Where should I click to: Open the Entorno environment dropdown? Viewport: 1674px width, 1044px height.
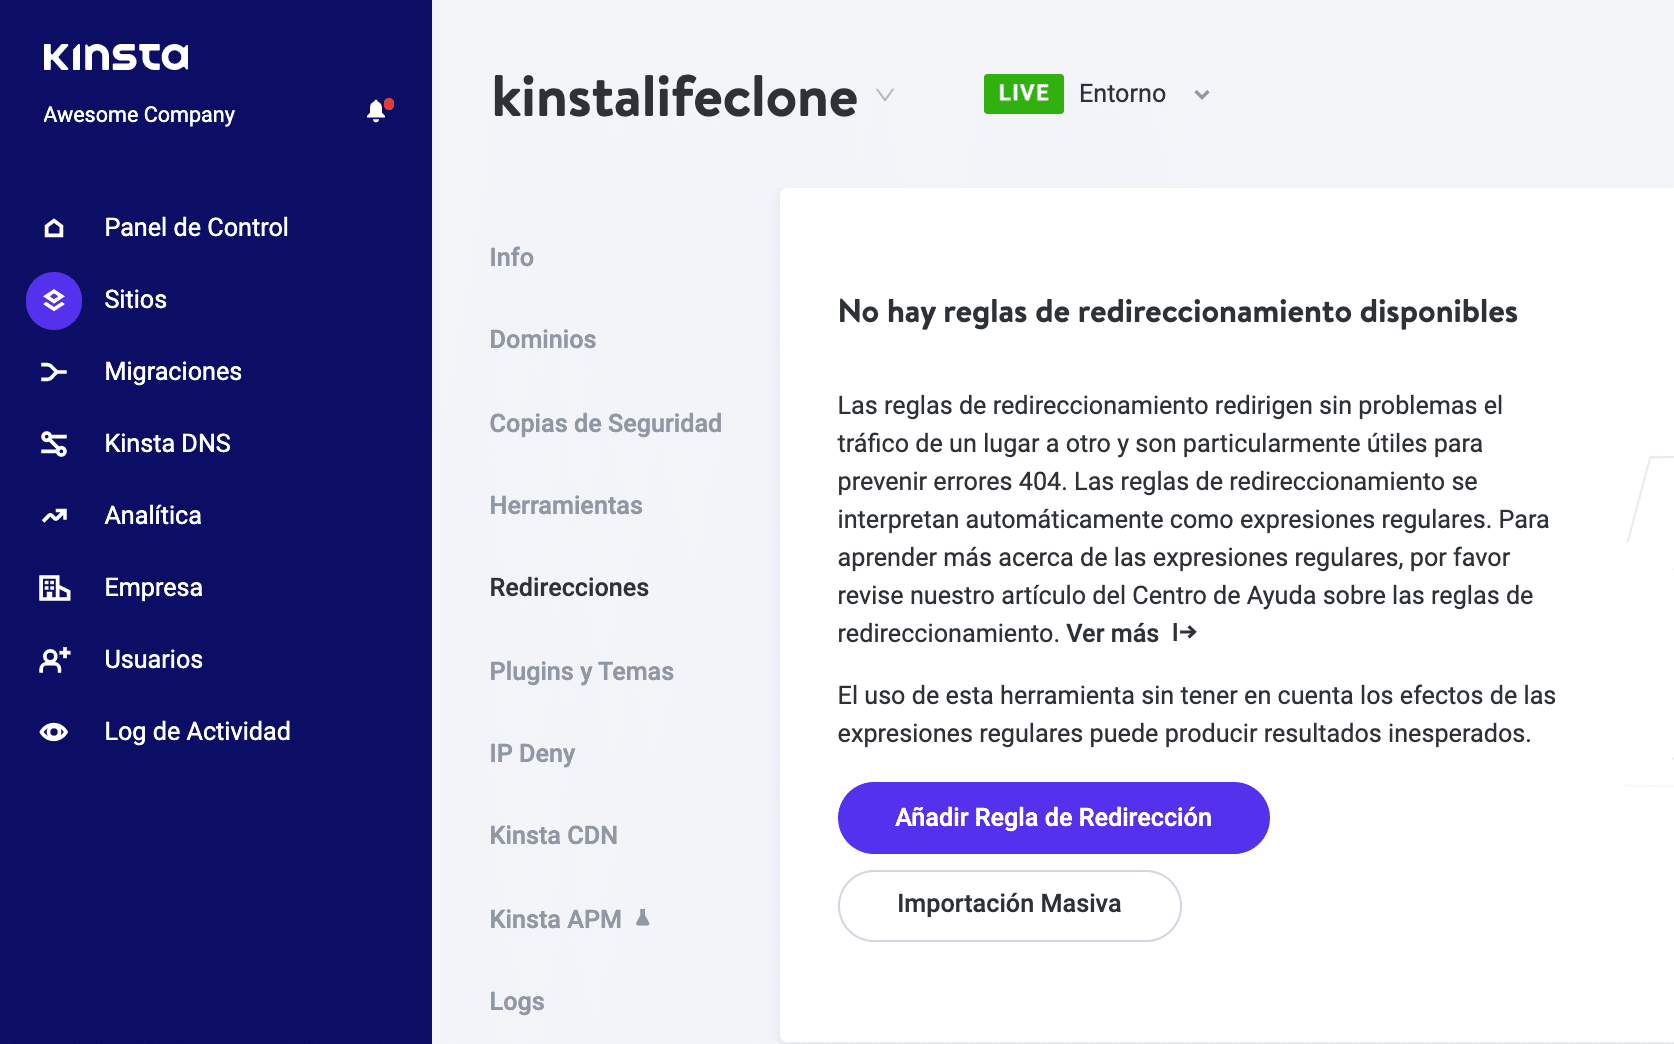tap(1201, 95)
